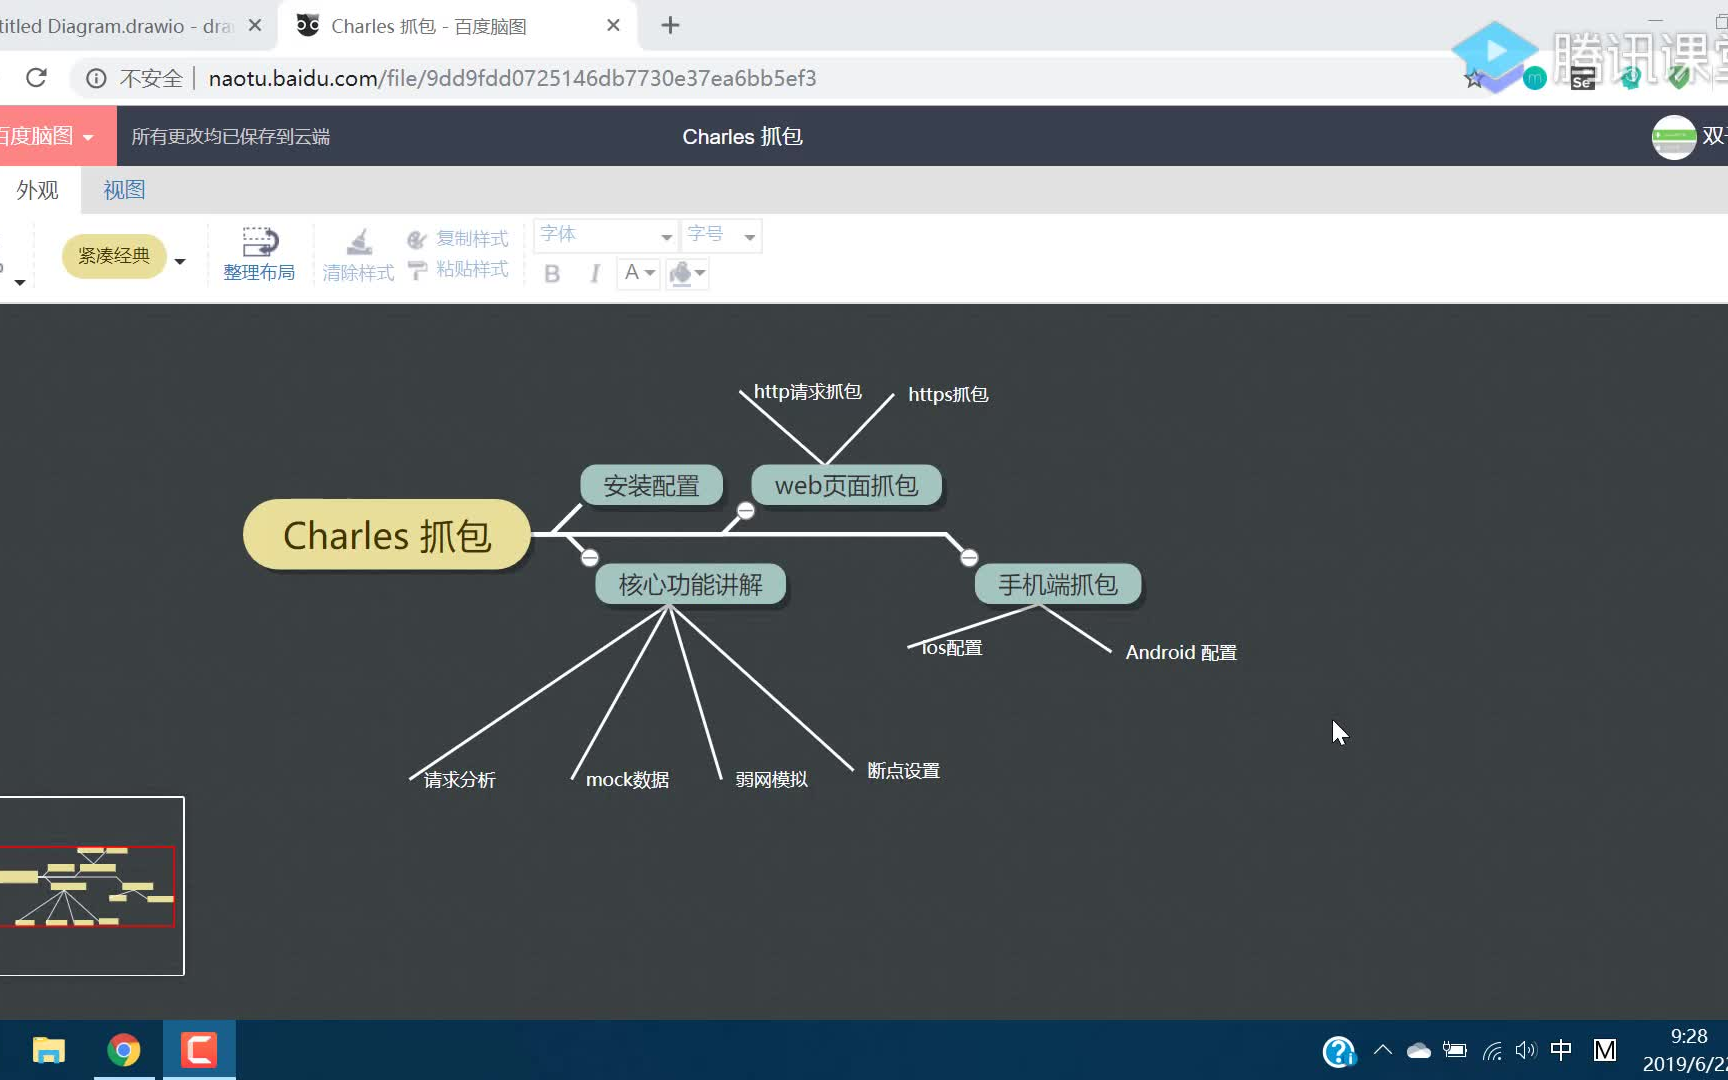Click the volume speaker tray icon
The image size is (1728, 1080).
[x=1525, y=1050]
